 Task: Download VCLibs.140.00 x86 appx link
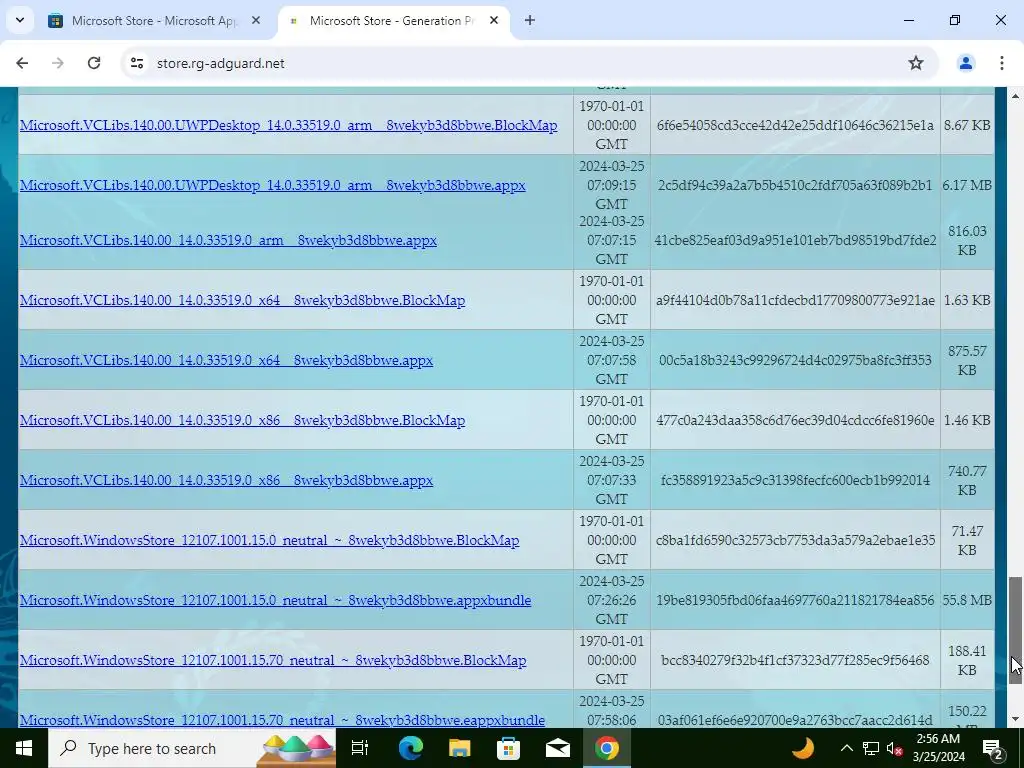coord(226,480)
